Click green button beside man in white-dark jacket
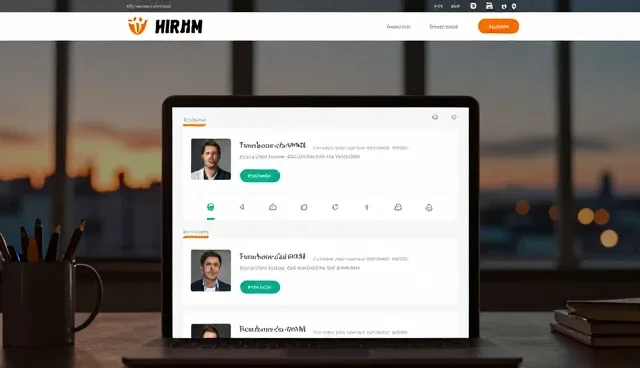Image resolution: width=640 pixels, height=368 pixels. tap(260, 176)
